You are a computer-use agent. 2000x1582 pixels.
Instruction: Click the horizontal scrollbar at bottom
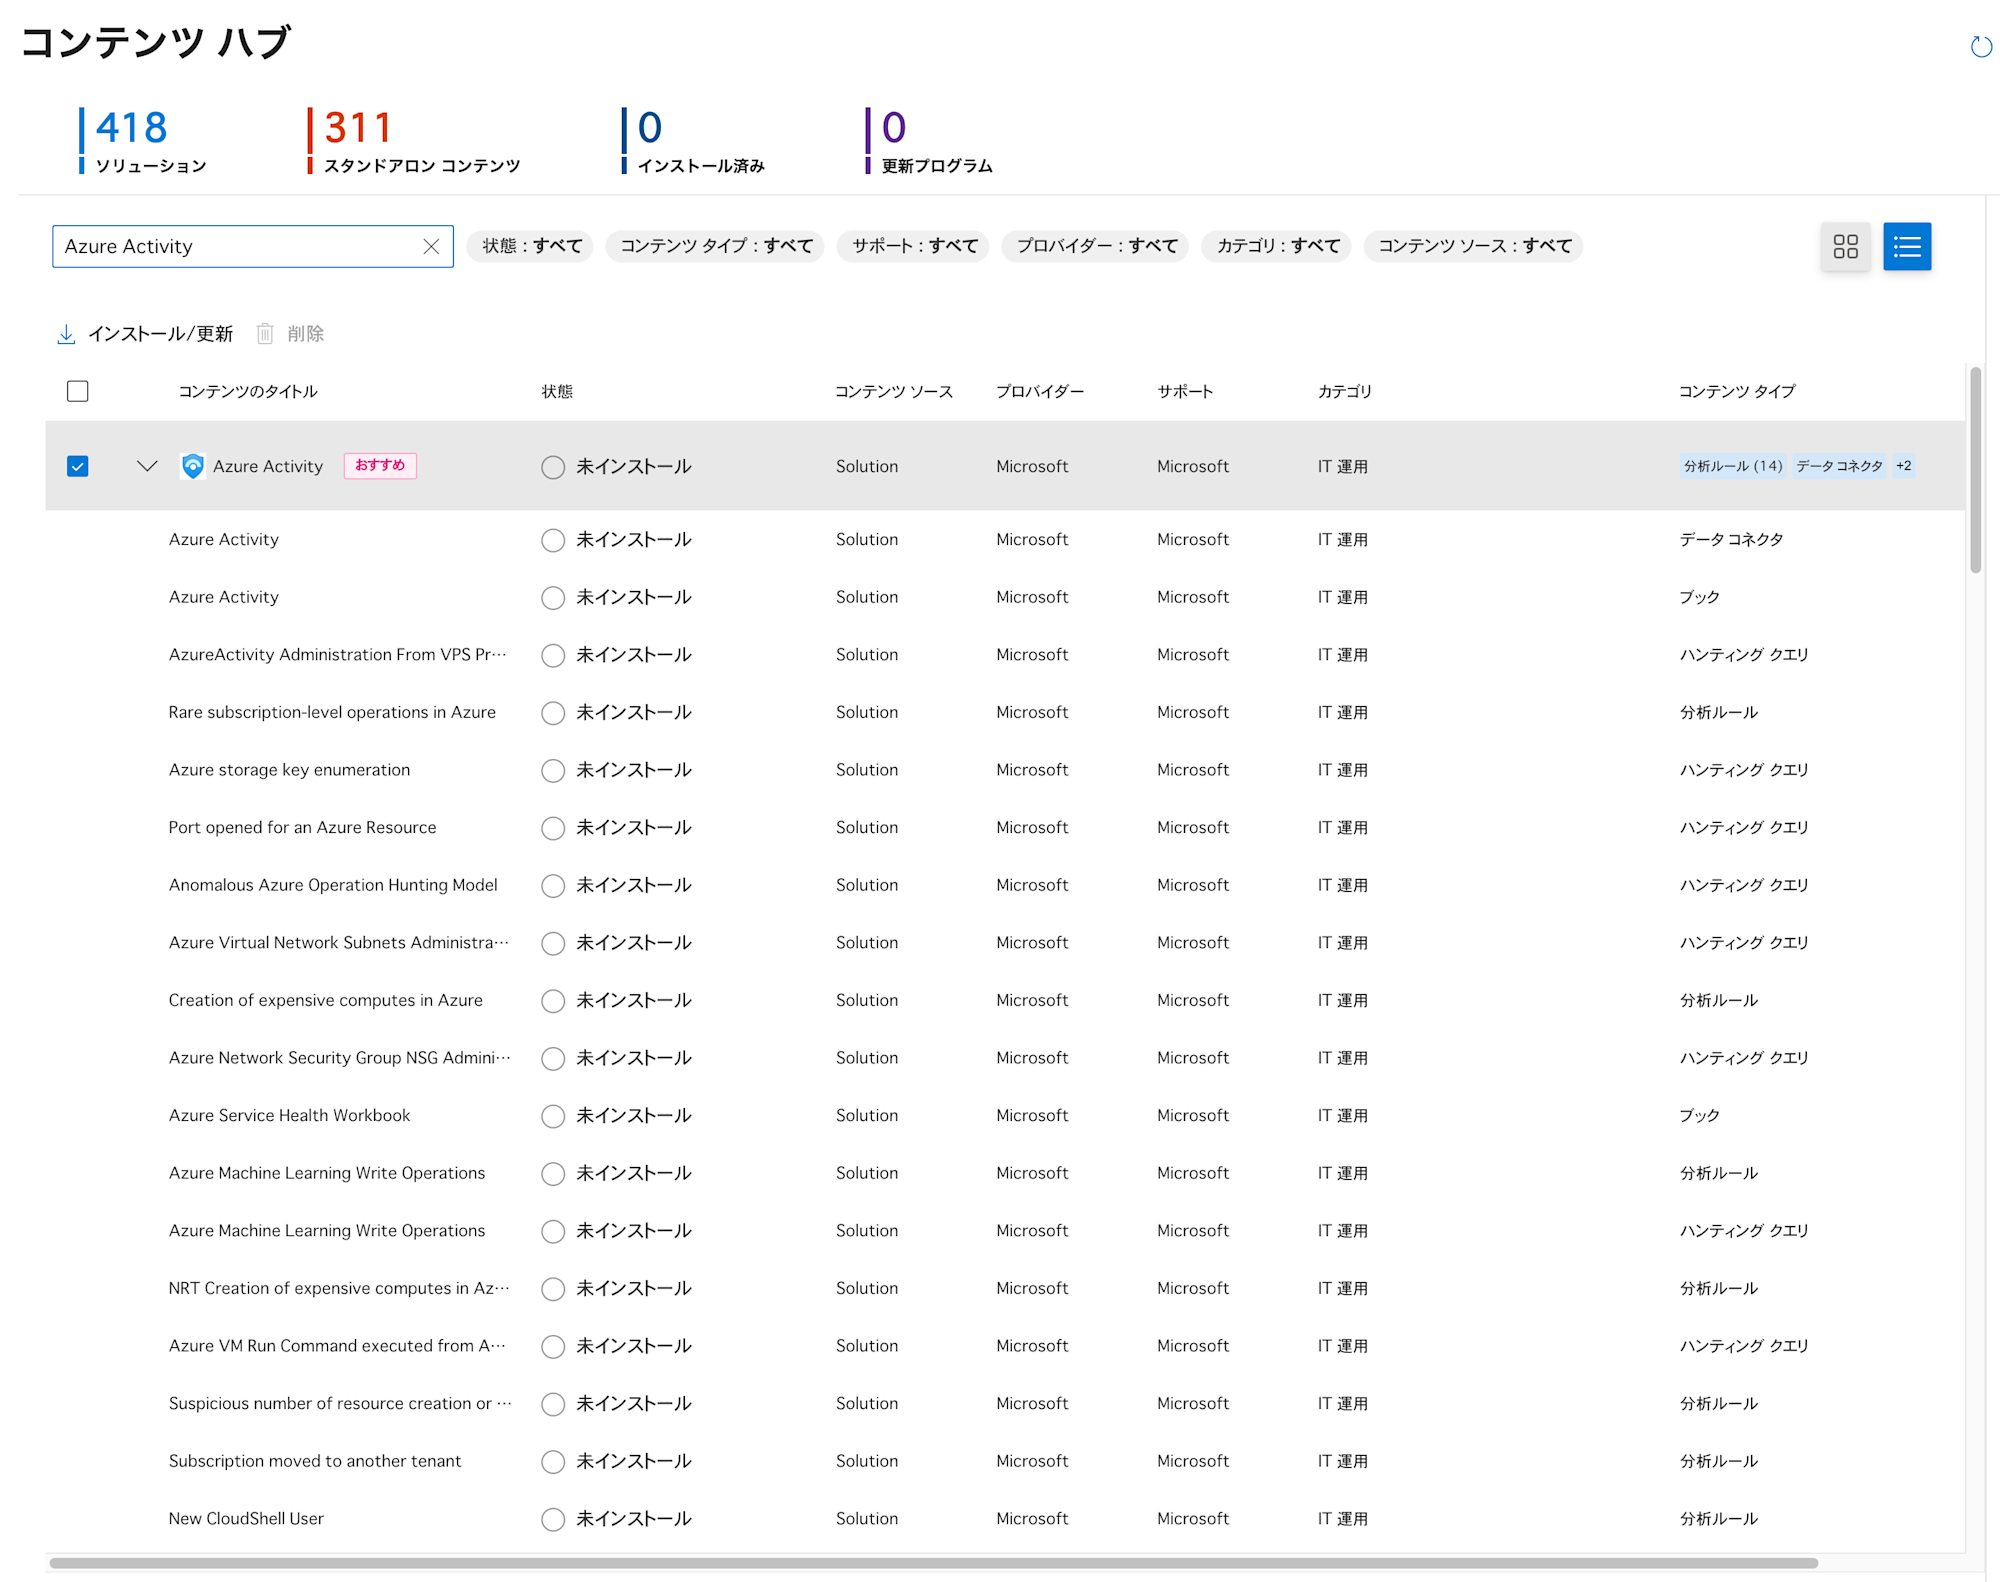point(933,1563)
